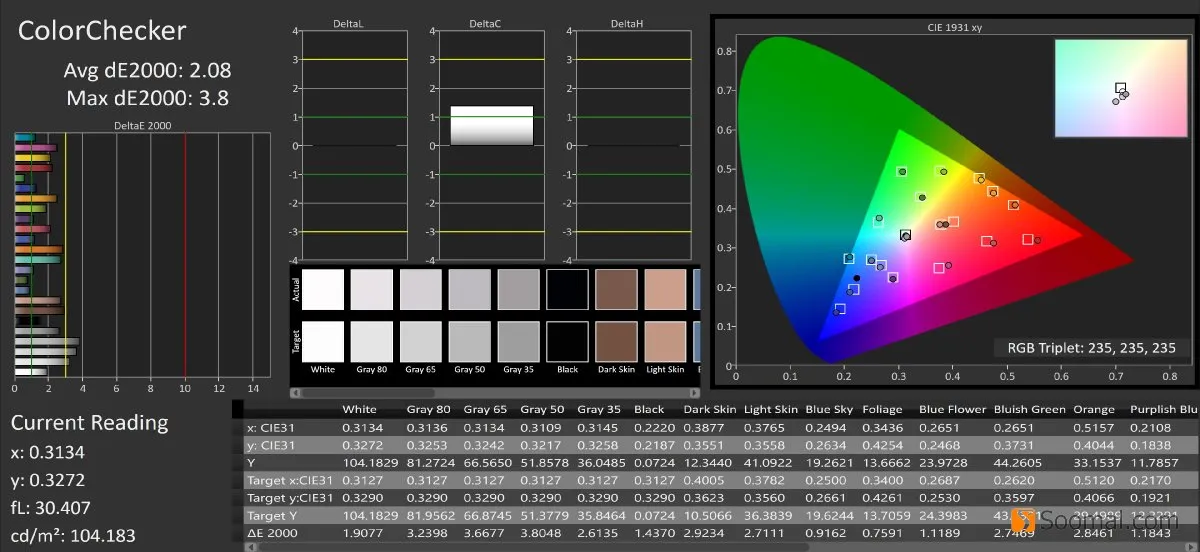Select the Black column header in table
Screen dimensions: 1200x552
649,409
